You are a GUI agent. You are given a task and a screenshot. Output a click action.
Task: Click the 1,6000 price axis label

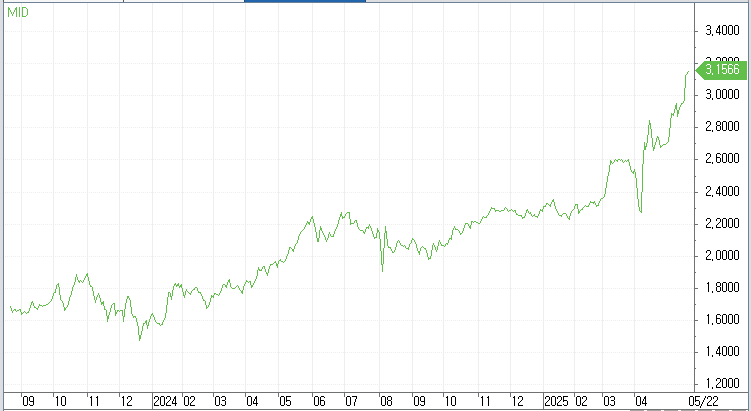(x=722, y=320)
